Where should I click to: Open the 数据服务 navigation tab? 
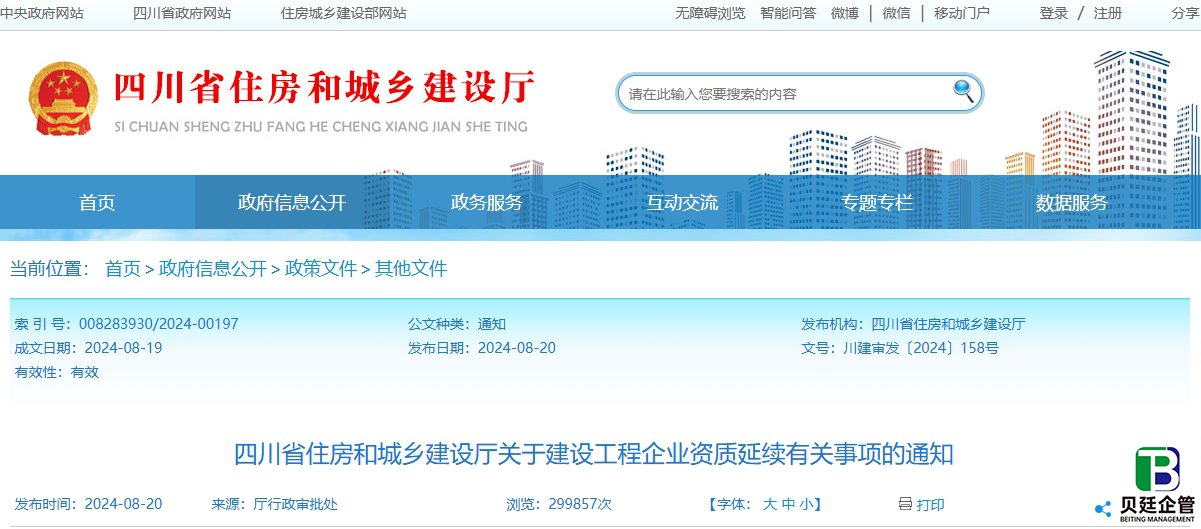[1071, 203]
